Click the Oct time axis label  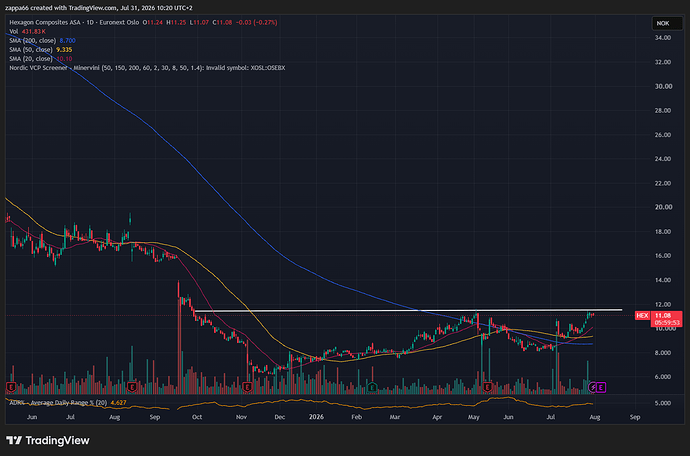coord(197,417)
